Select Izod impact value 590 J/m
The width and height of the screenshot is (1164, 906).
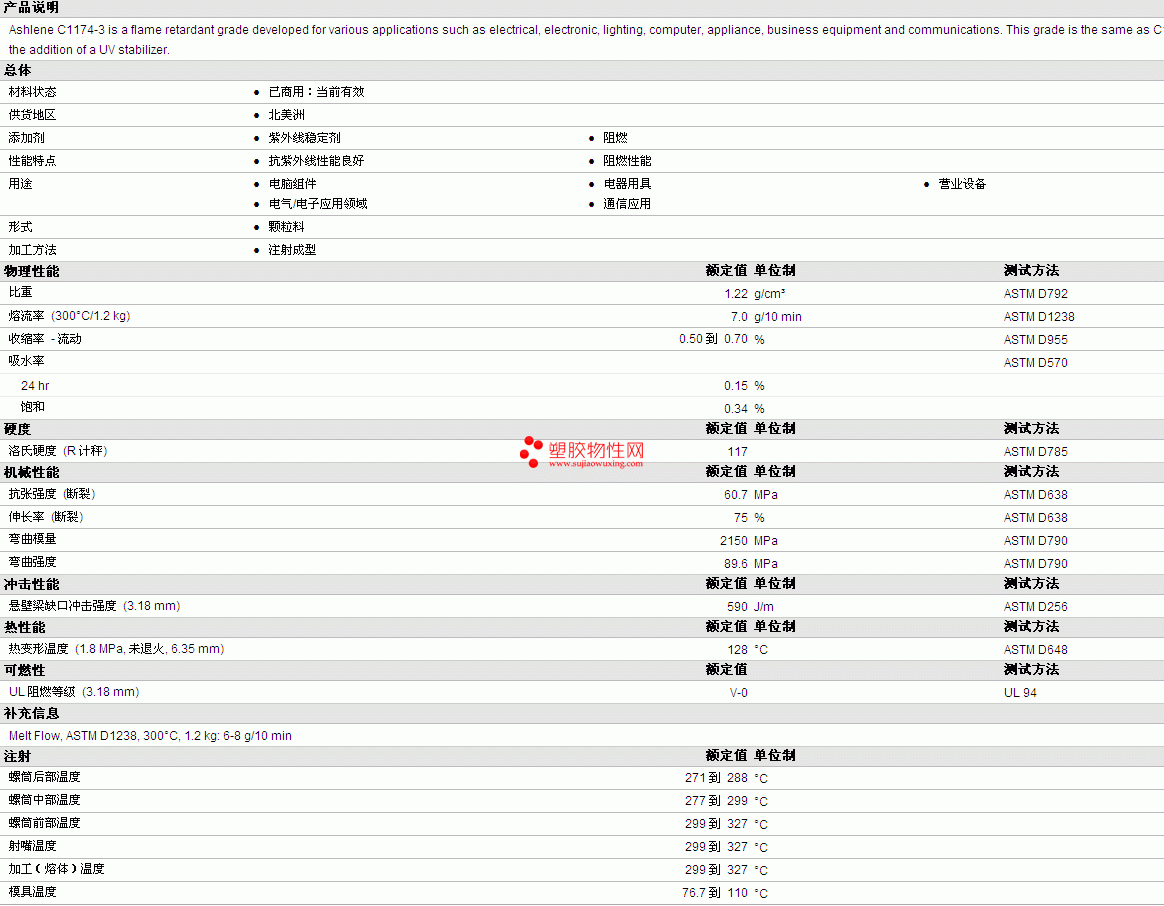click(x=750, y=607)
